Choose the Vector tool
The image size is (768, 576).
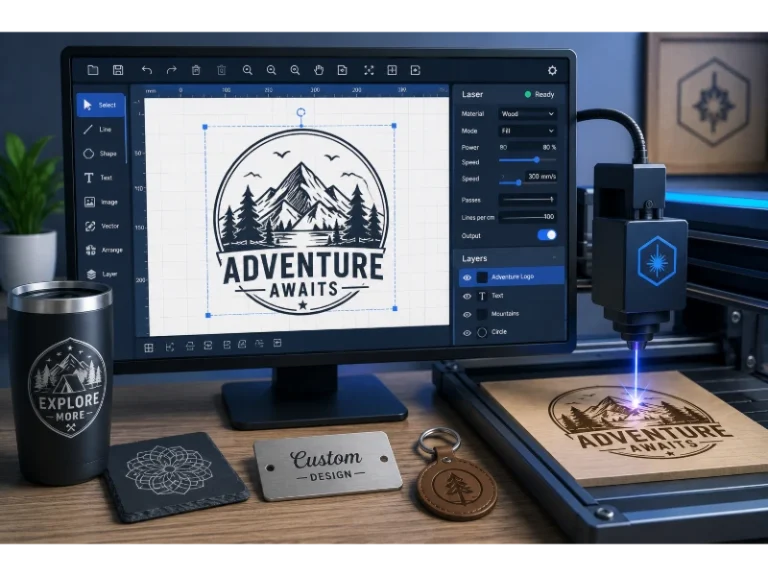[101, 226]
